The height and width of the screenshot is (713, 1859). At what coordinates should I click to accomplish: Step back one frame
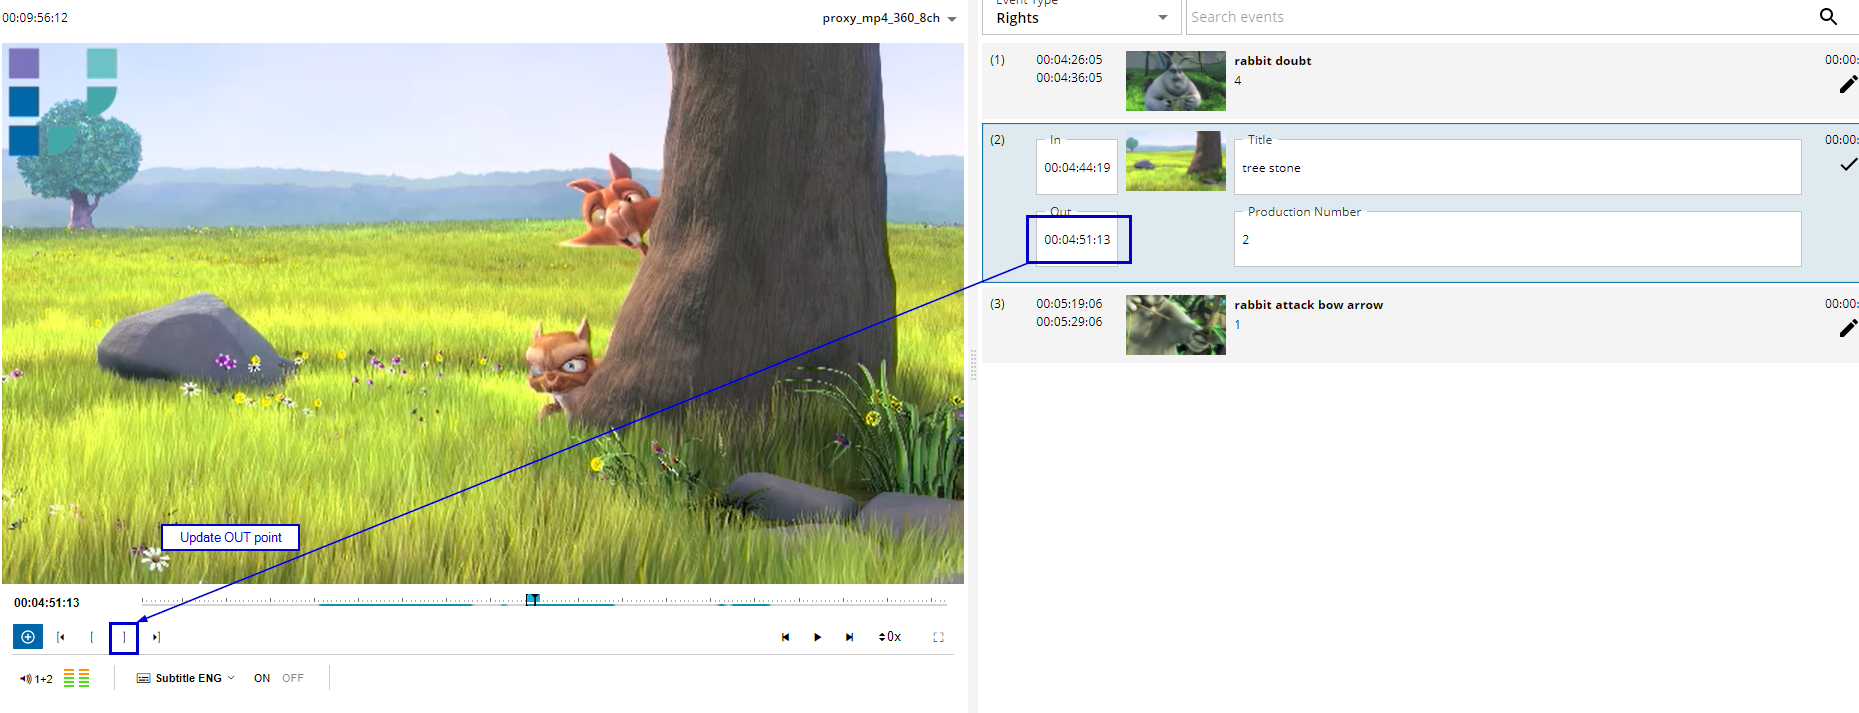tap(785, 637)
